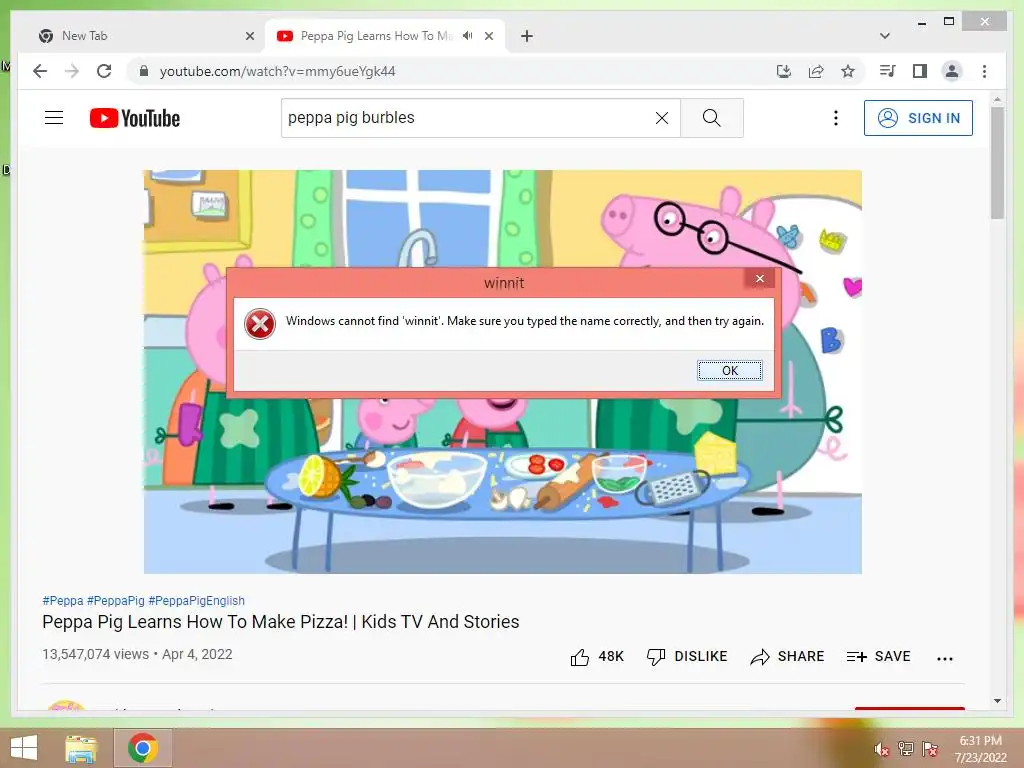Open Chrome media controls icon

pos(888,71)
